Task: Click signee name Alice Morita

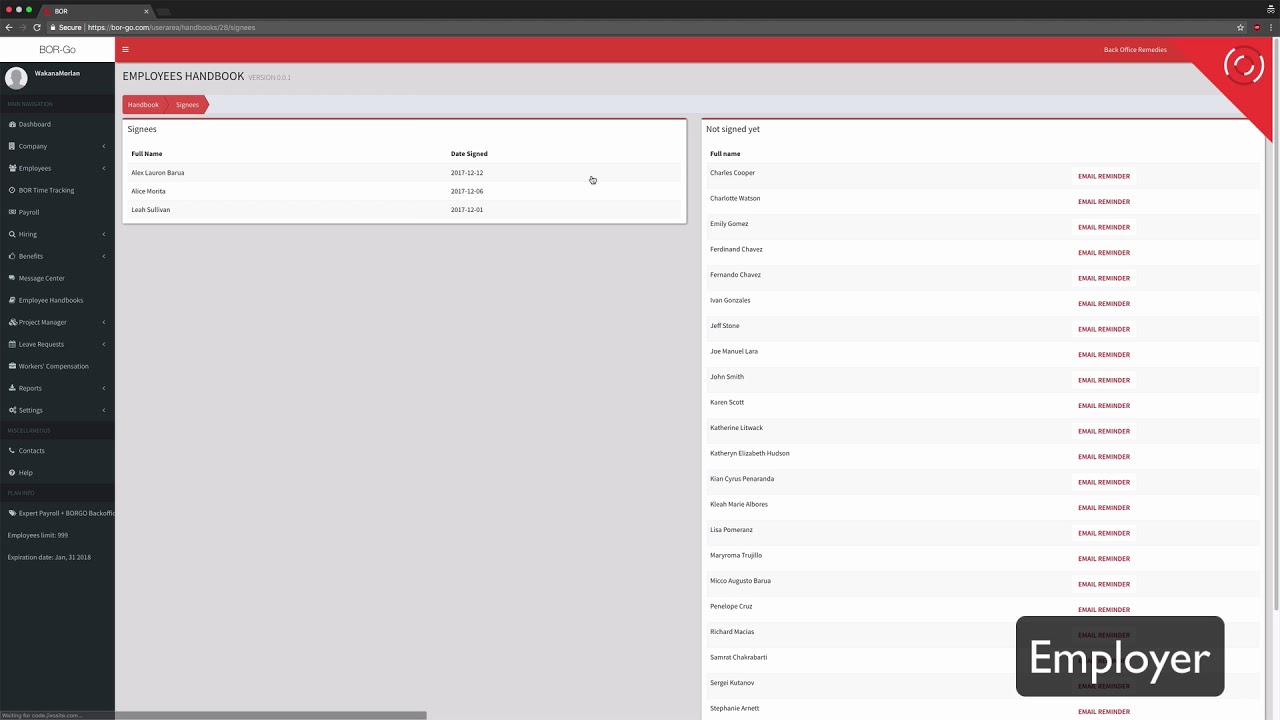Action: pyautogui.click(x=148, y=191)
